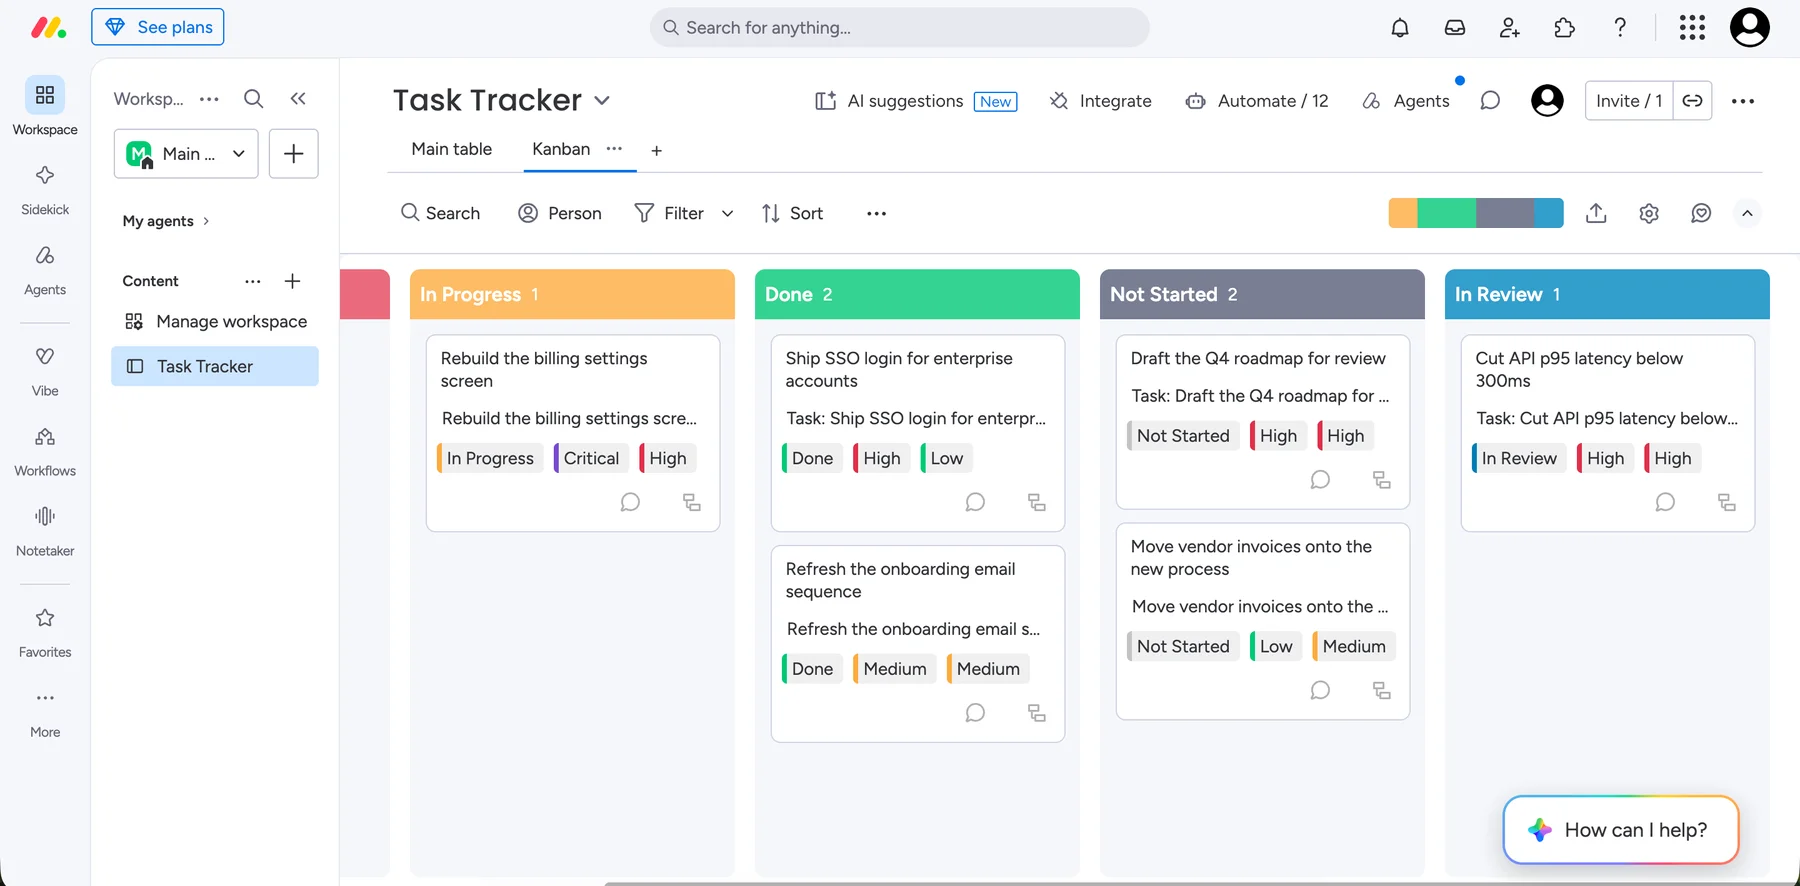This screenshot has height=886, width=1800.
Task: Open the apps marketplace puzzle icon
Action: (1565, 28)
